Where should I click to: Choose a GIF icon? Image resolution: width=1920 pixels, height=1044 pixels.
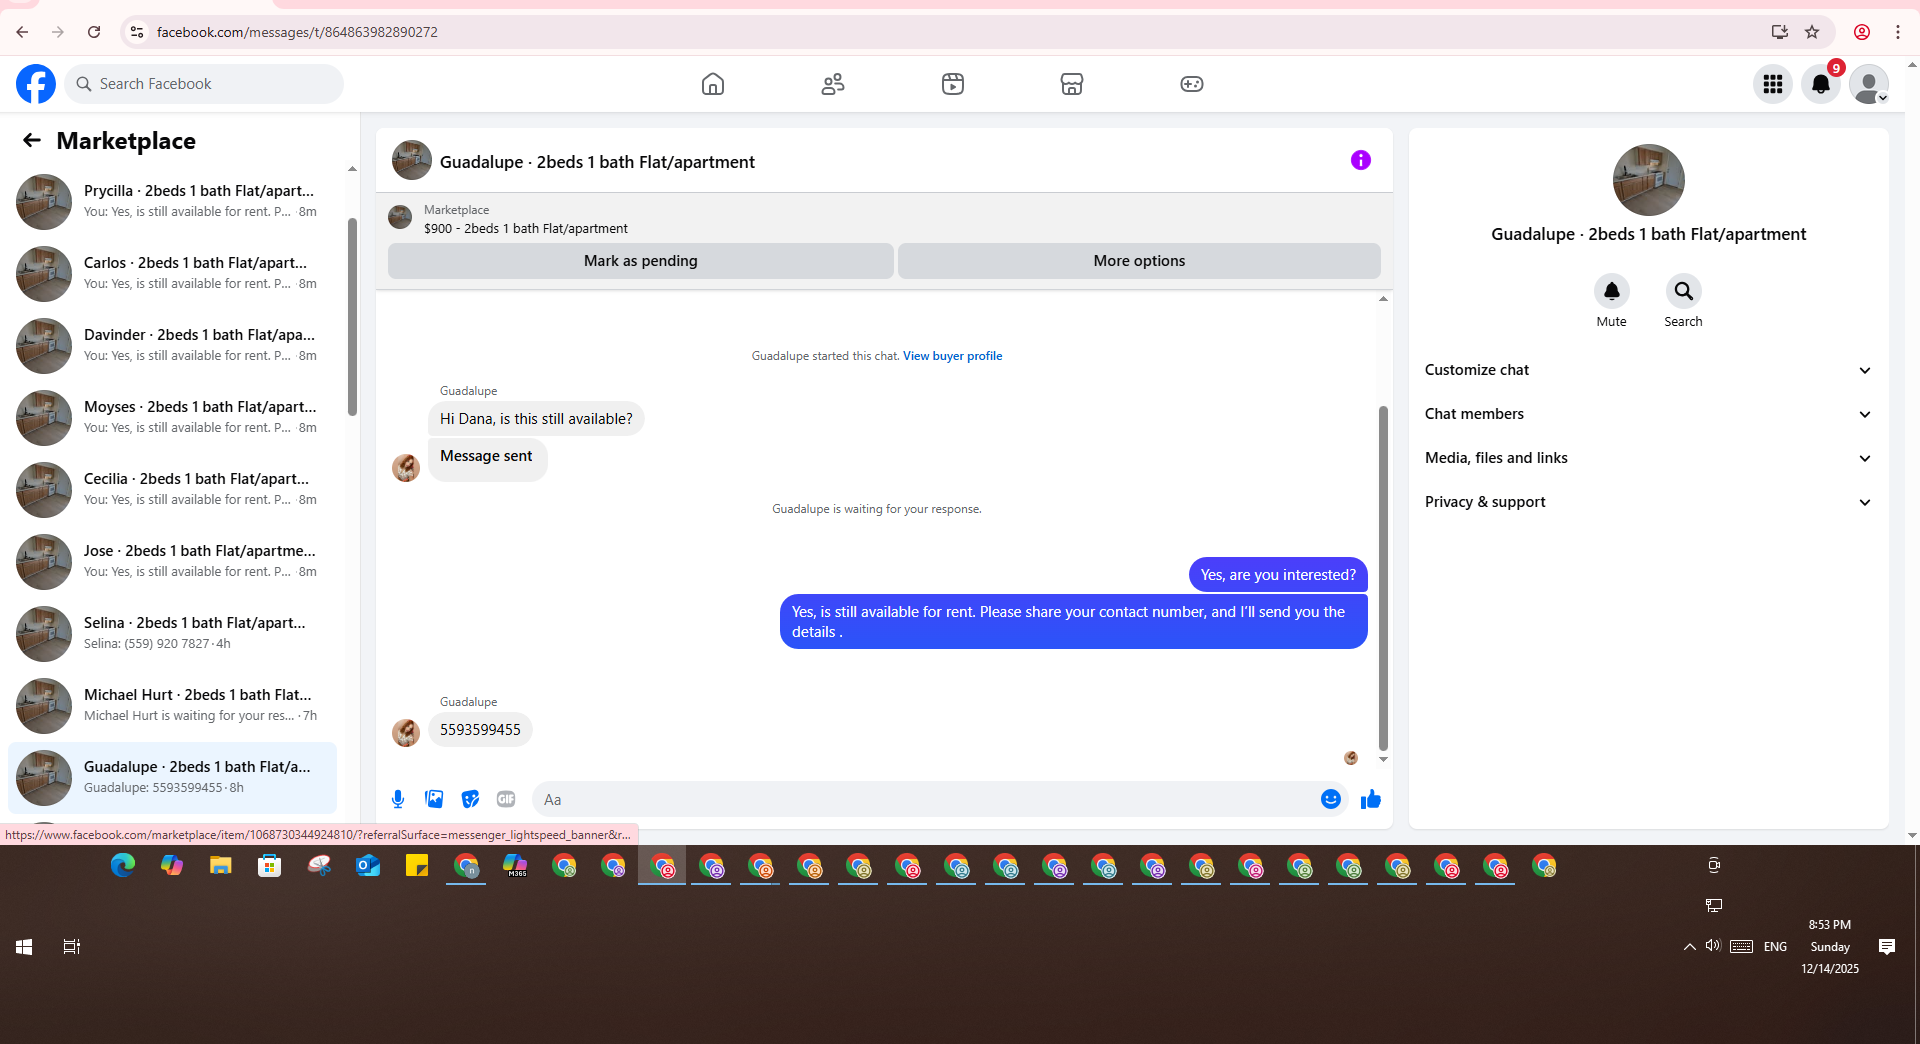coord(506,799)
